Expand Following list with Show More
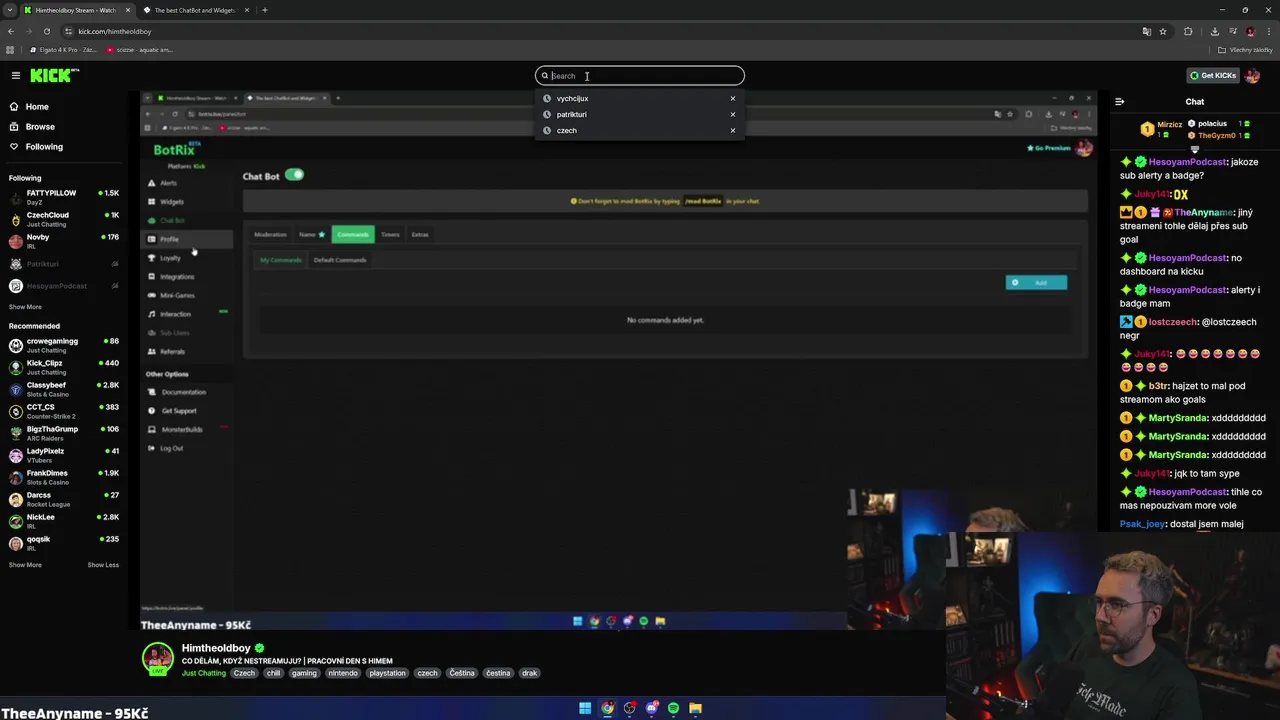The height and width of the screenshot is (720, 1280). click(x=25, y=307)
